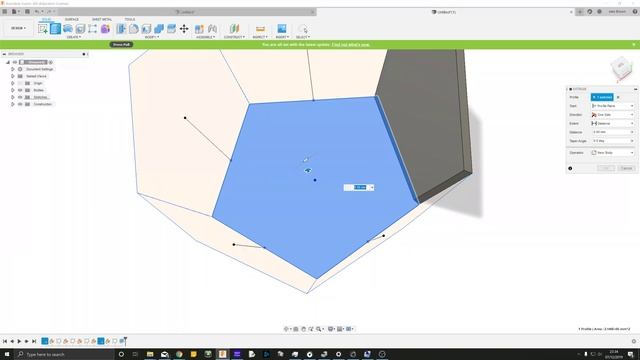
Task: Select the Press Pull tool icon
Action: click(121, 29)
